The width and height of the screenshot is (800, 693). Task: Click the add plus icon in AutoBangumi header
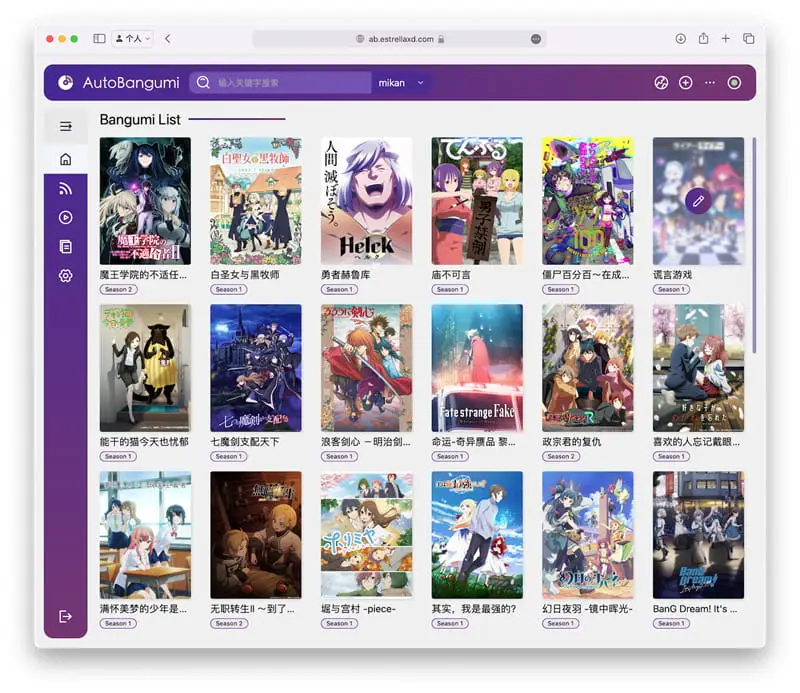pos(686,83)
